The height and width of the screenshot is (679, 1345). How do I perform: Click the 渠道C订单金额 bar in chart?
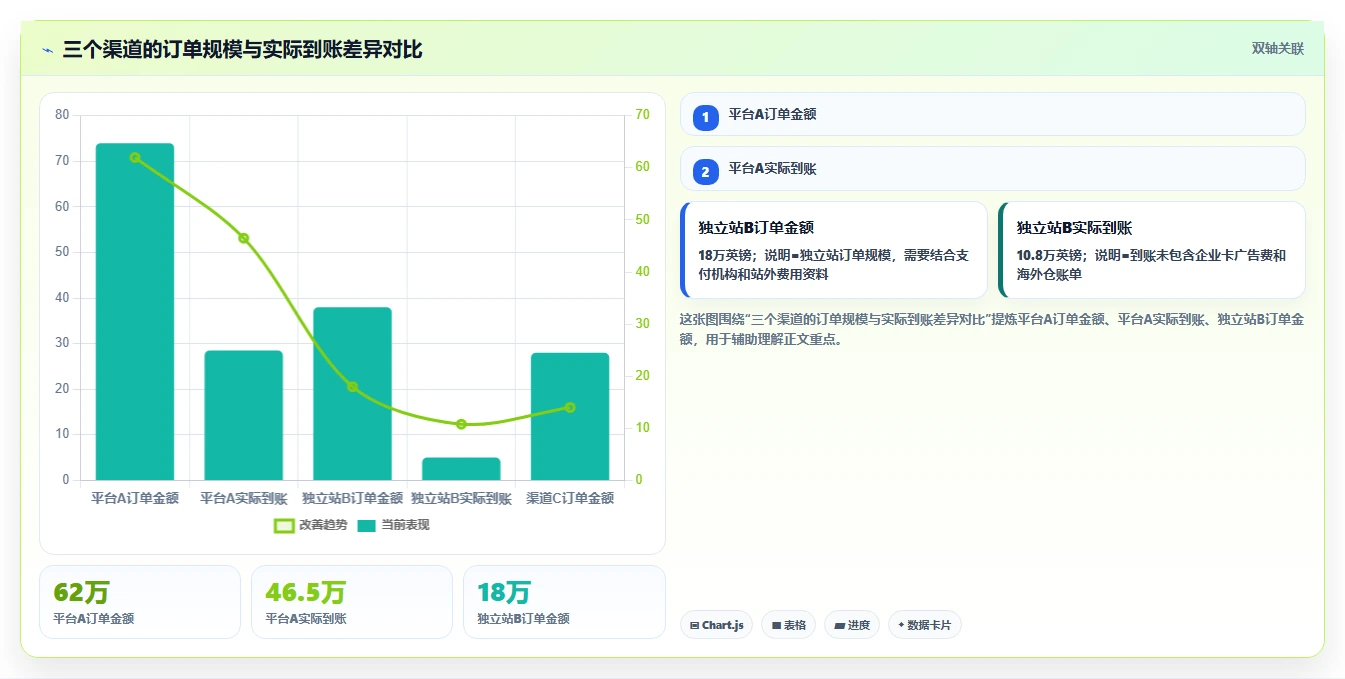click(x=570, y=417)
